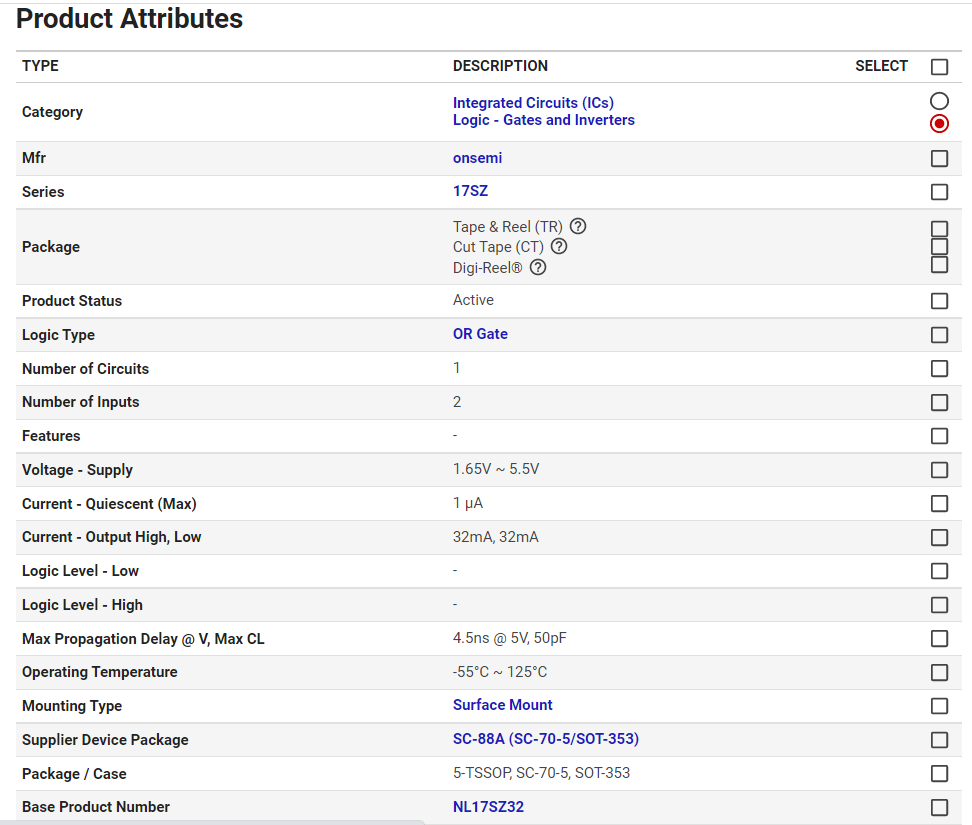Check the Operating Temperature row checkbox
Viewport: 972px width, 825px height.
pyautogui.click(x=939, y=672)
